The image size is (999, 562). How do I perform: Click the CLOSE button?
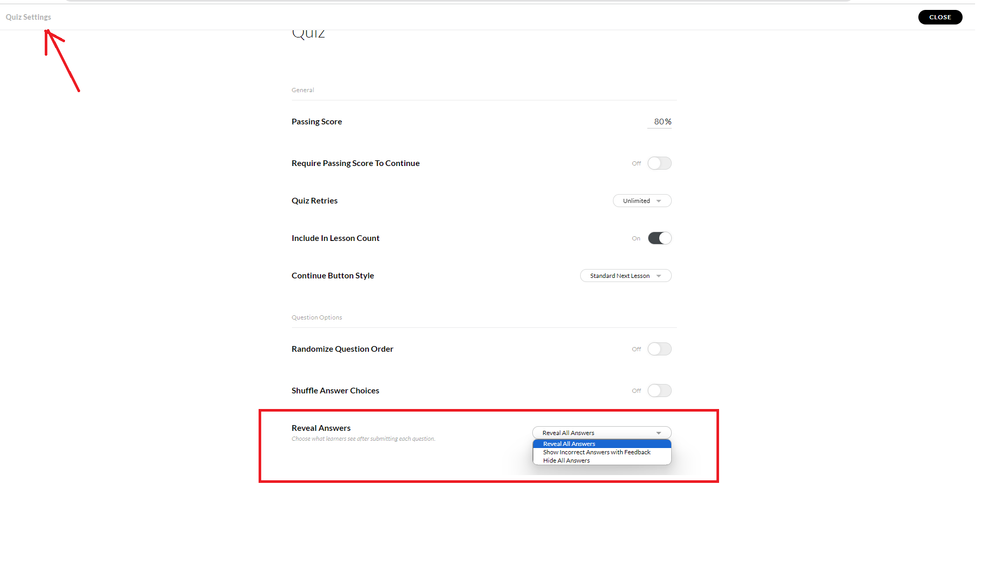coord(939,17)
